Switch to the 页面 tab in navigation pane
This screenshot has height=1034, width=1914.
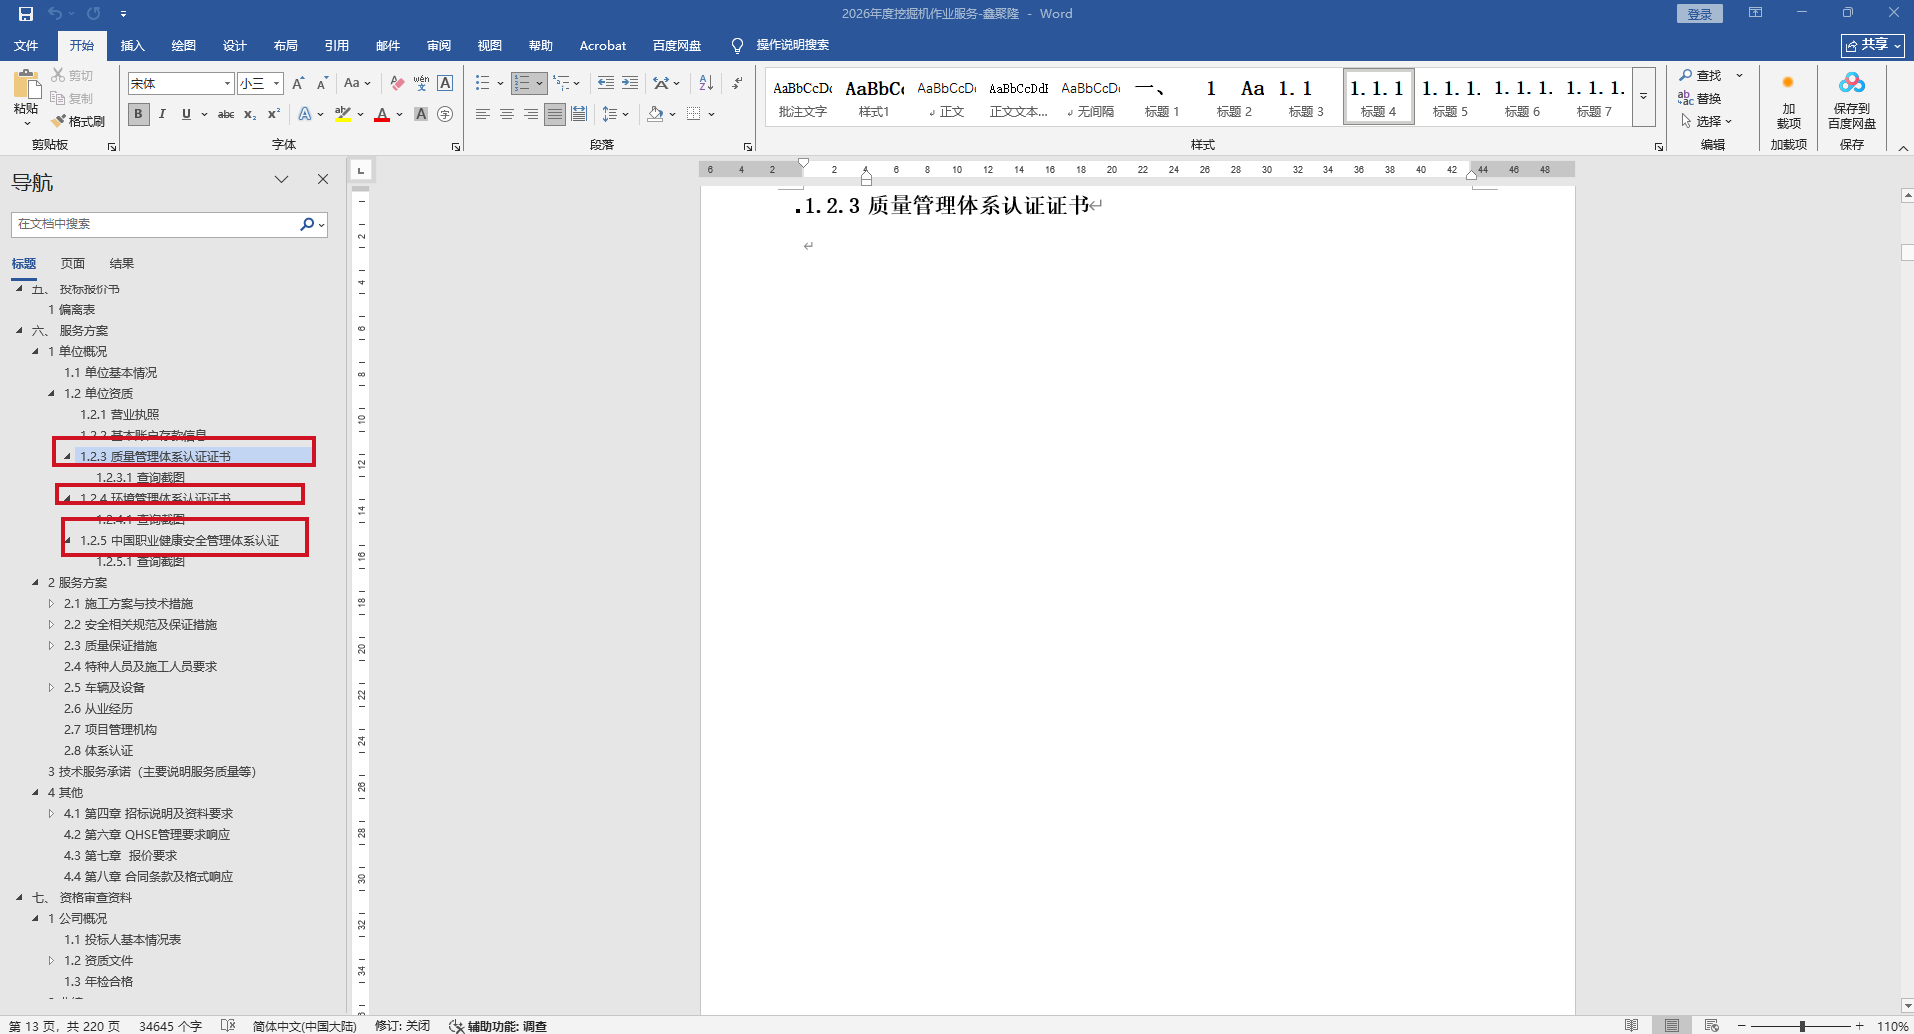click(x=73, y=264)
